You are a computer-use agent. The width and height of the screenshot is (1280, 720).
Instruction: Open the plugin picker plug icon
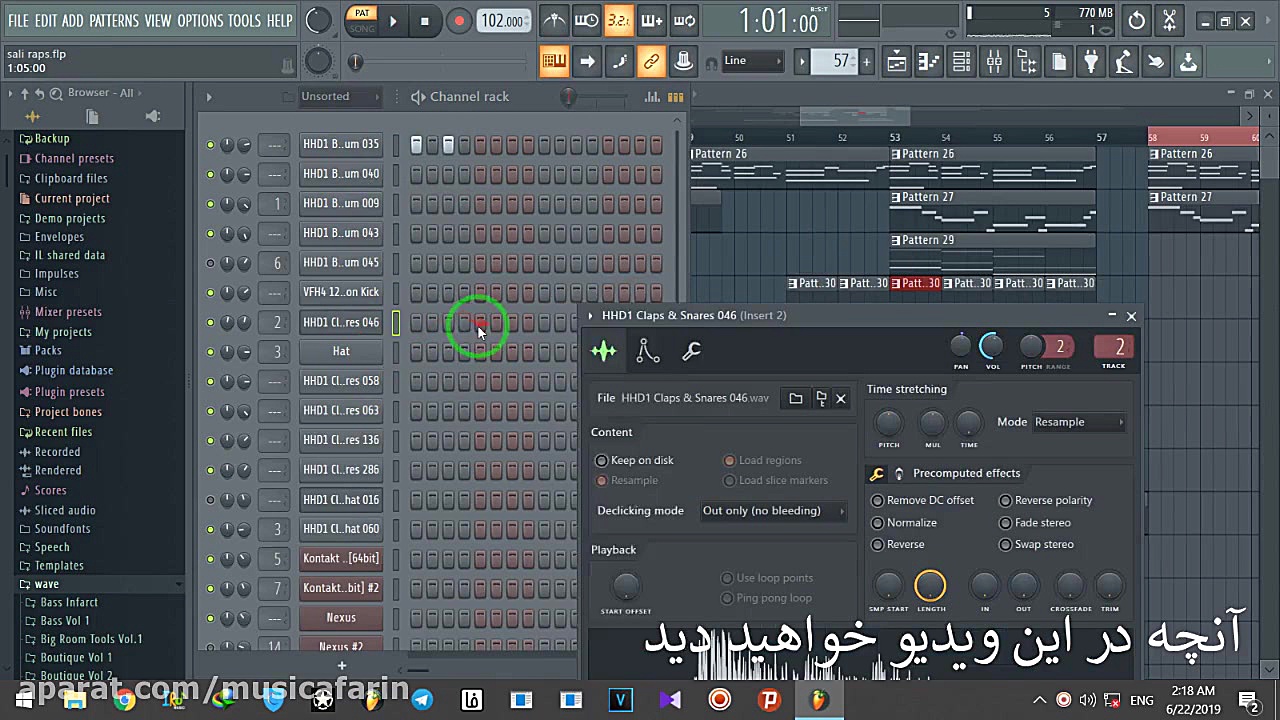tap(1091, 62)
